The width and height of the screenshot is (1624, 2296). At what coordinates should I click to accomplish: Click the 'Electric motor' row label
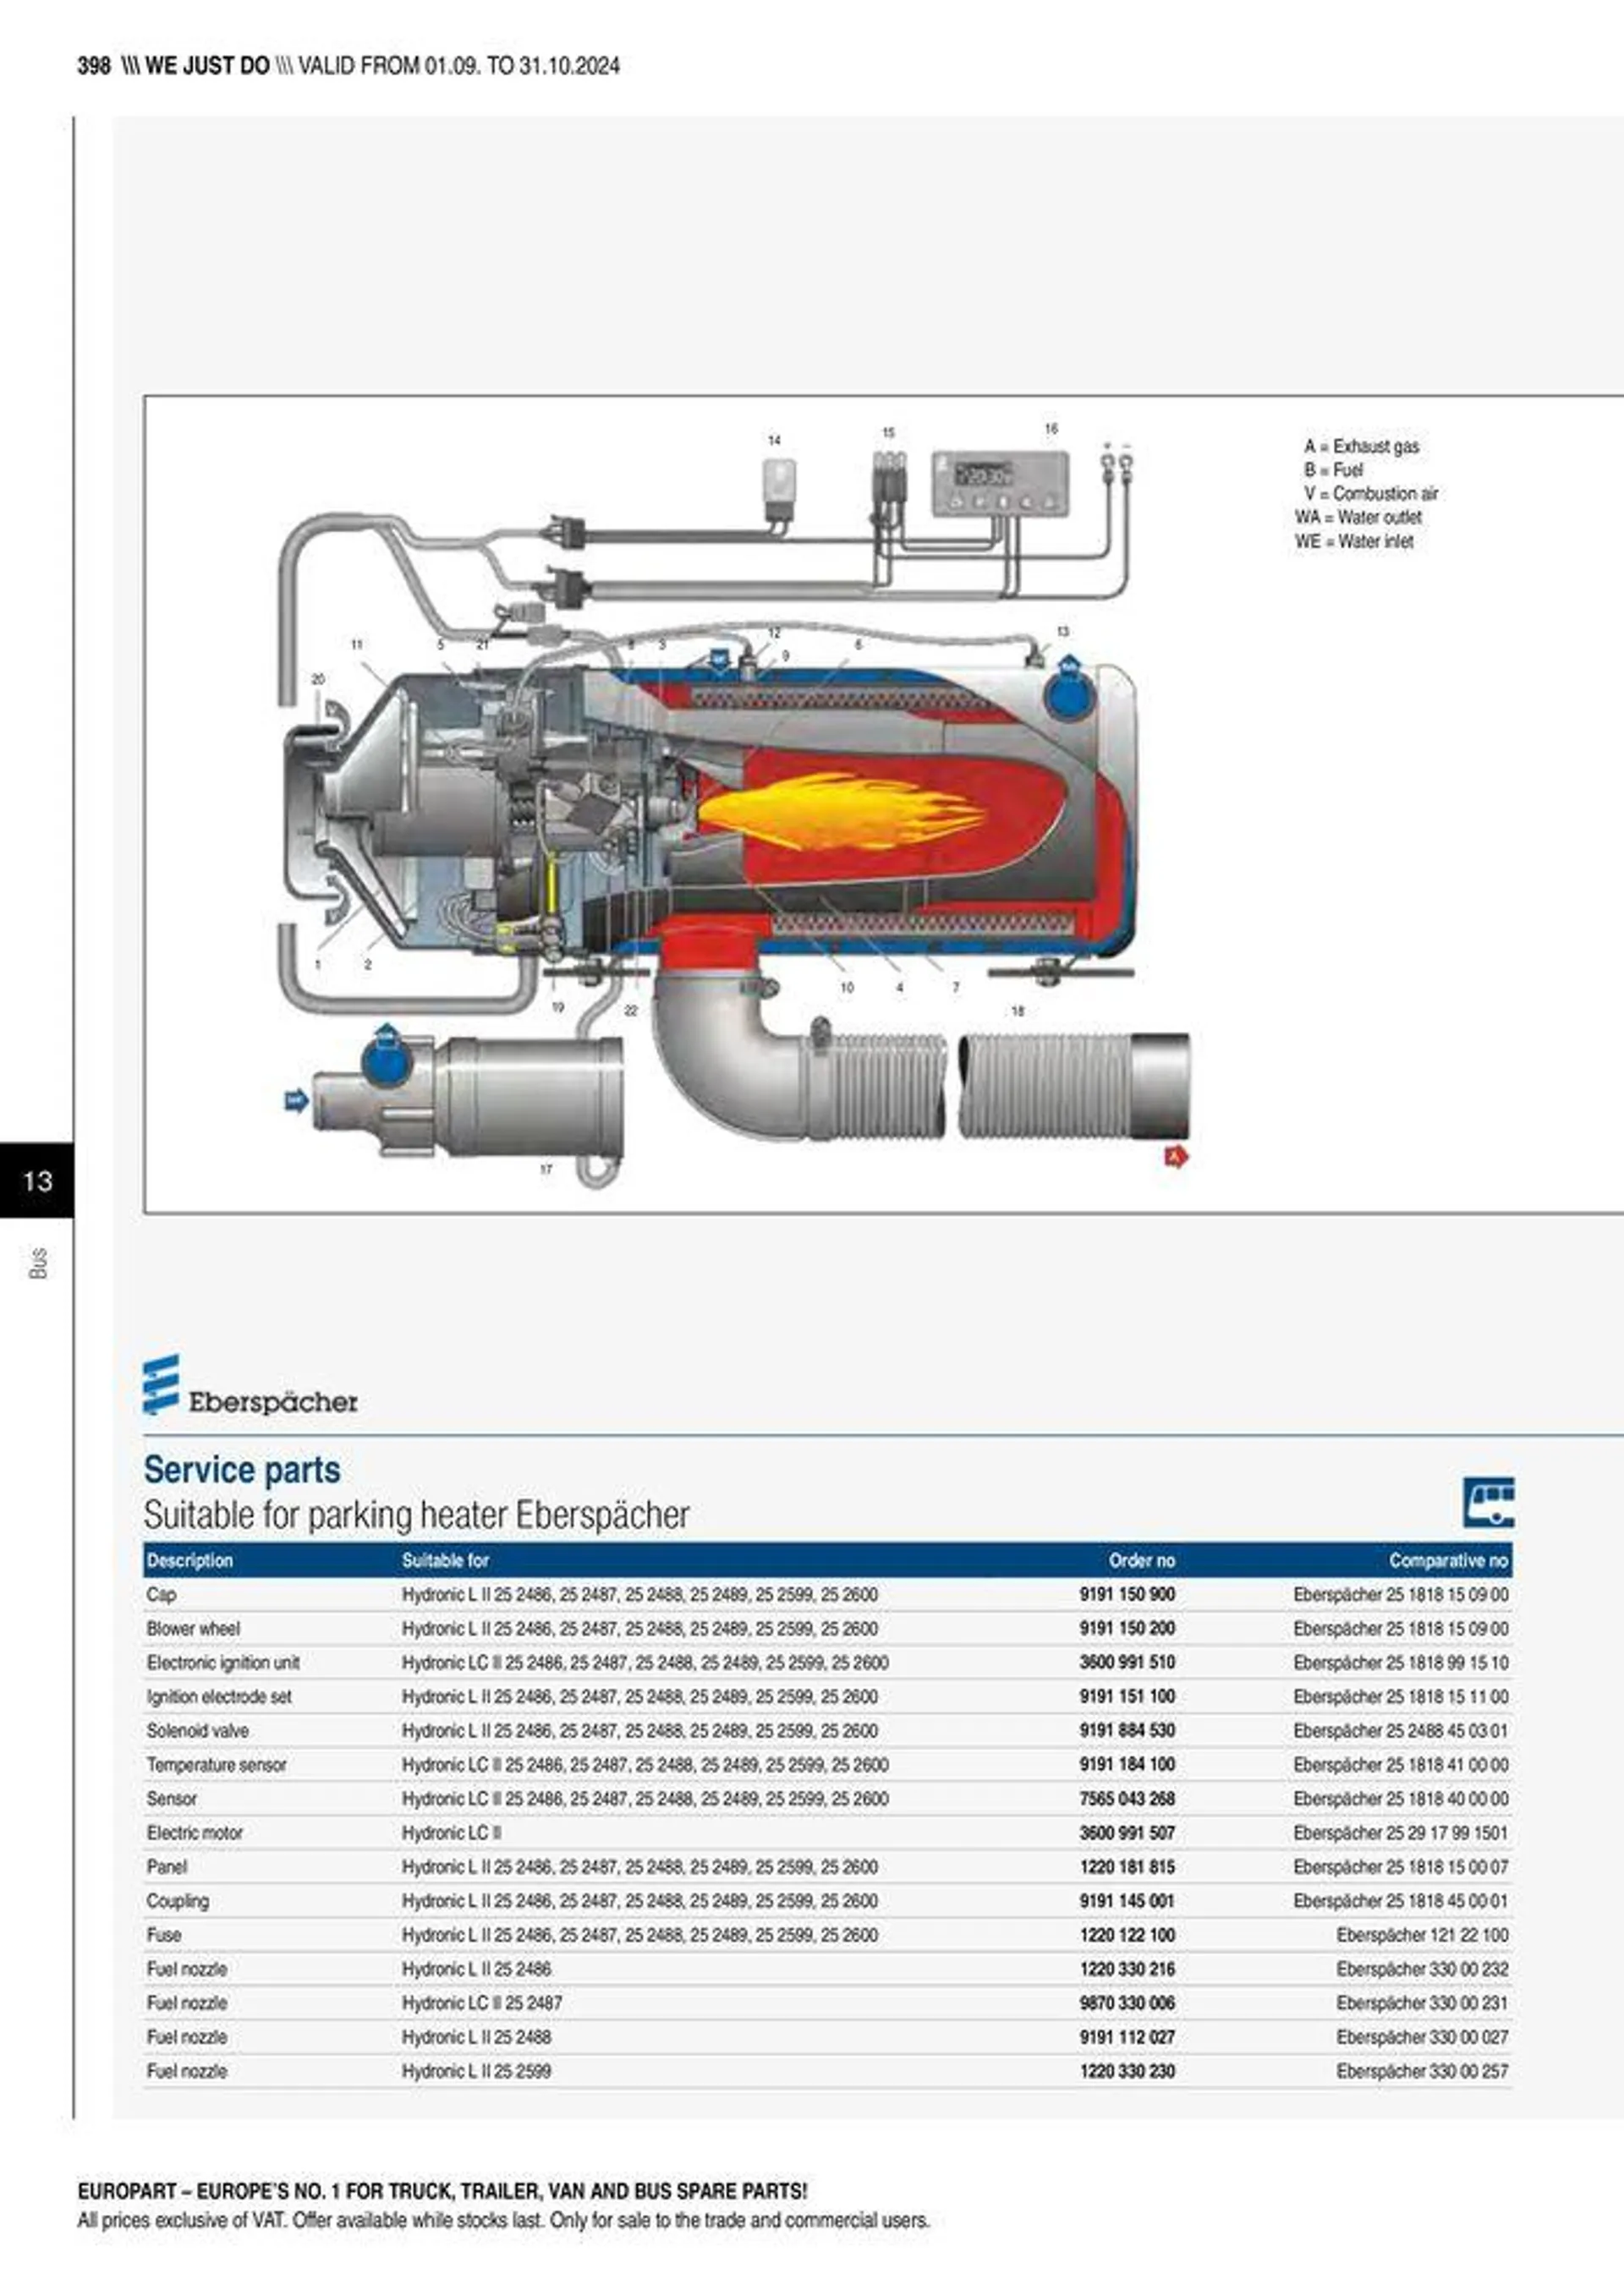pos(194,1832)
